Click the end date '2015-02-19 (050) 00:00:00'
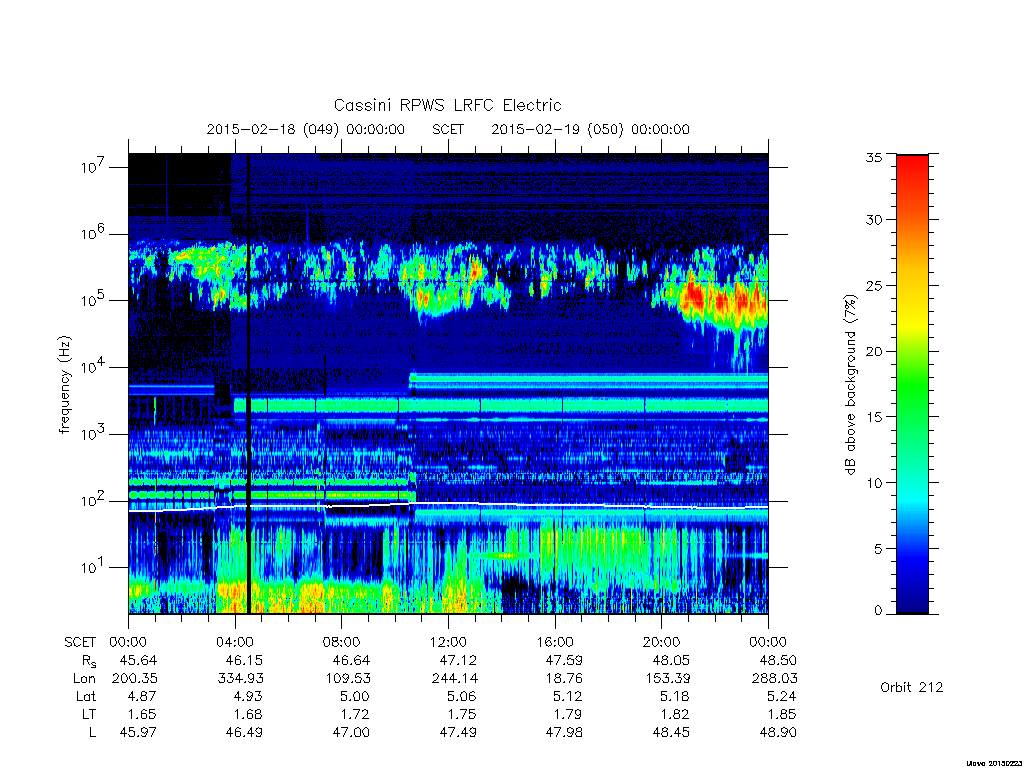 click(x=590, y=129)
